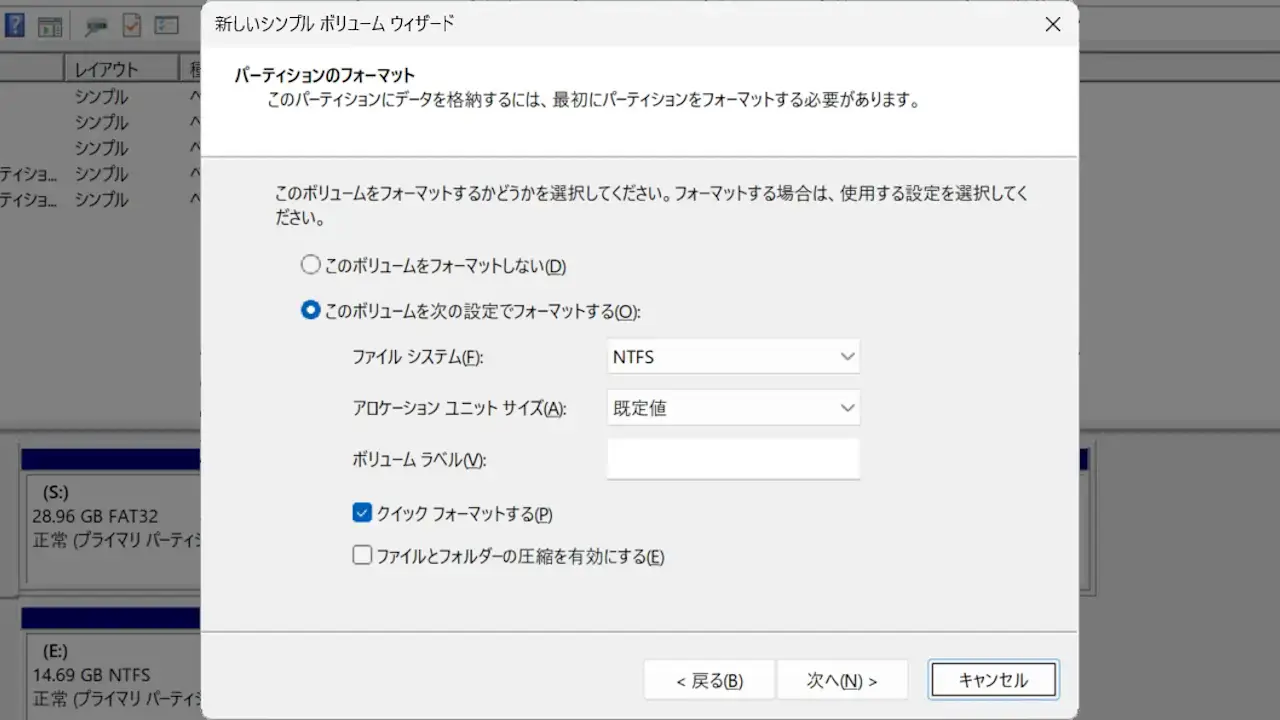Click the rightmost checklist window toolbar icon

(167, 25)
